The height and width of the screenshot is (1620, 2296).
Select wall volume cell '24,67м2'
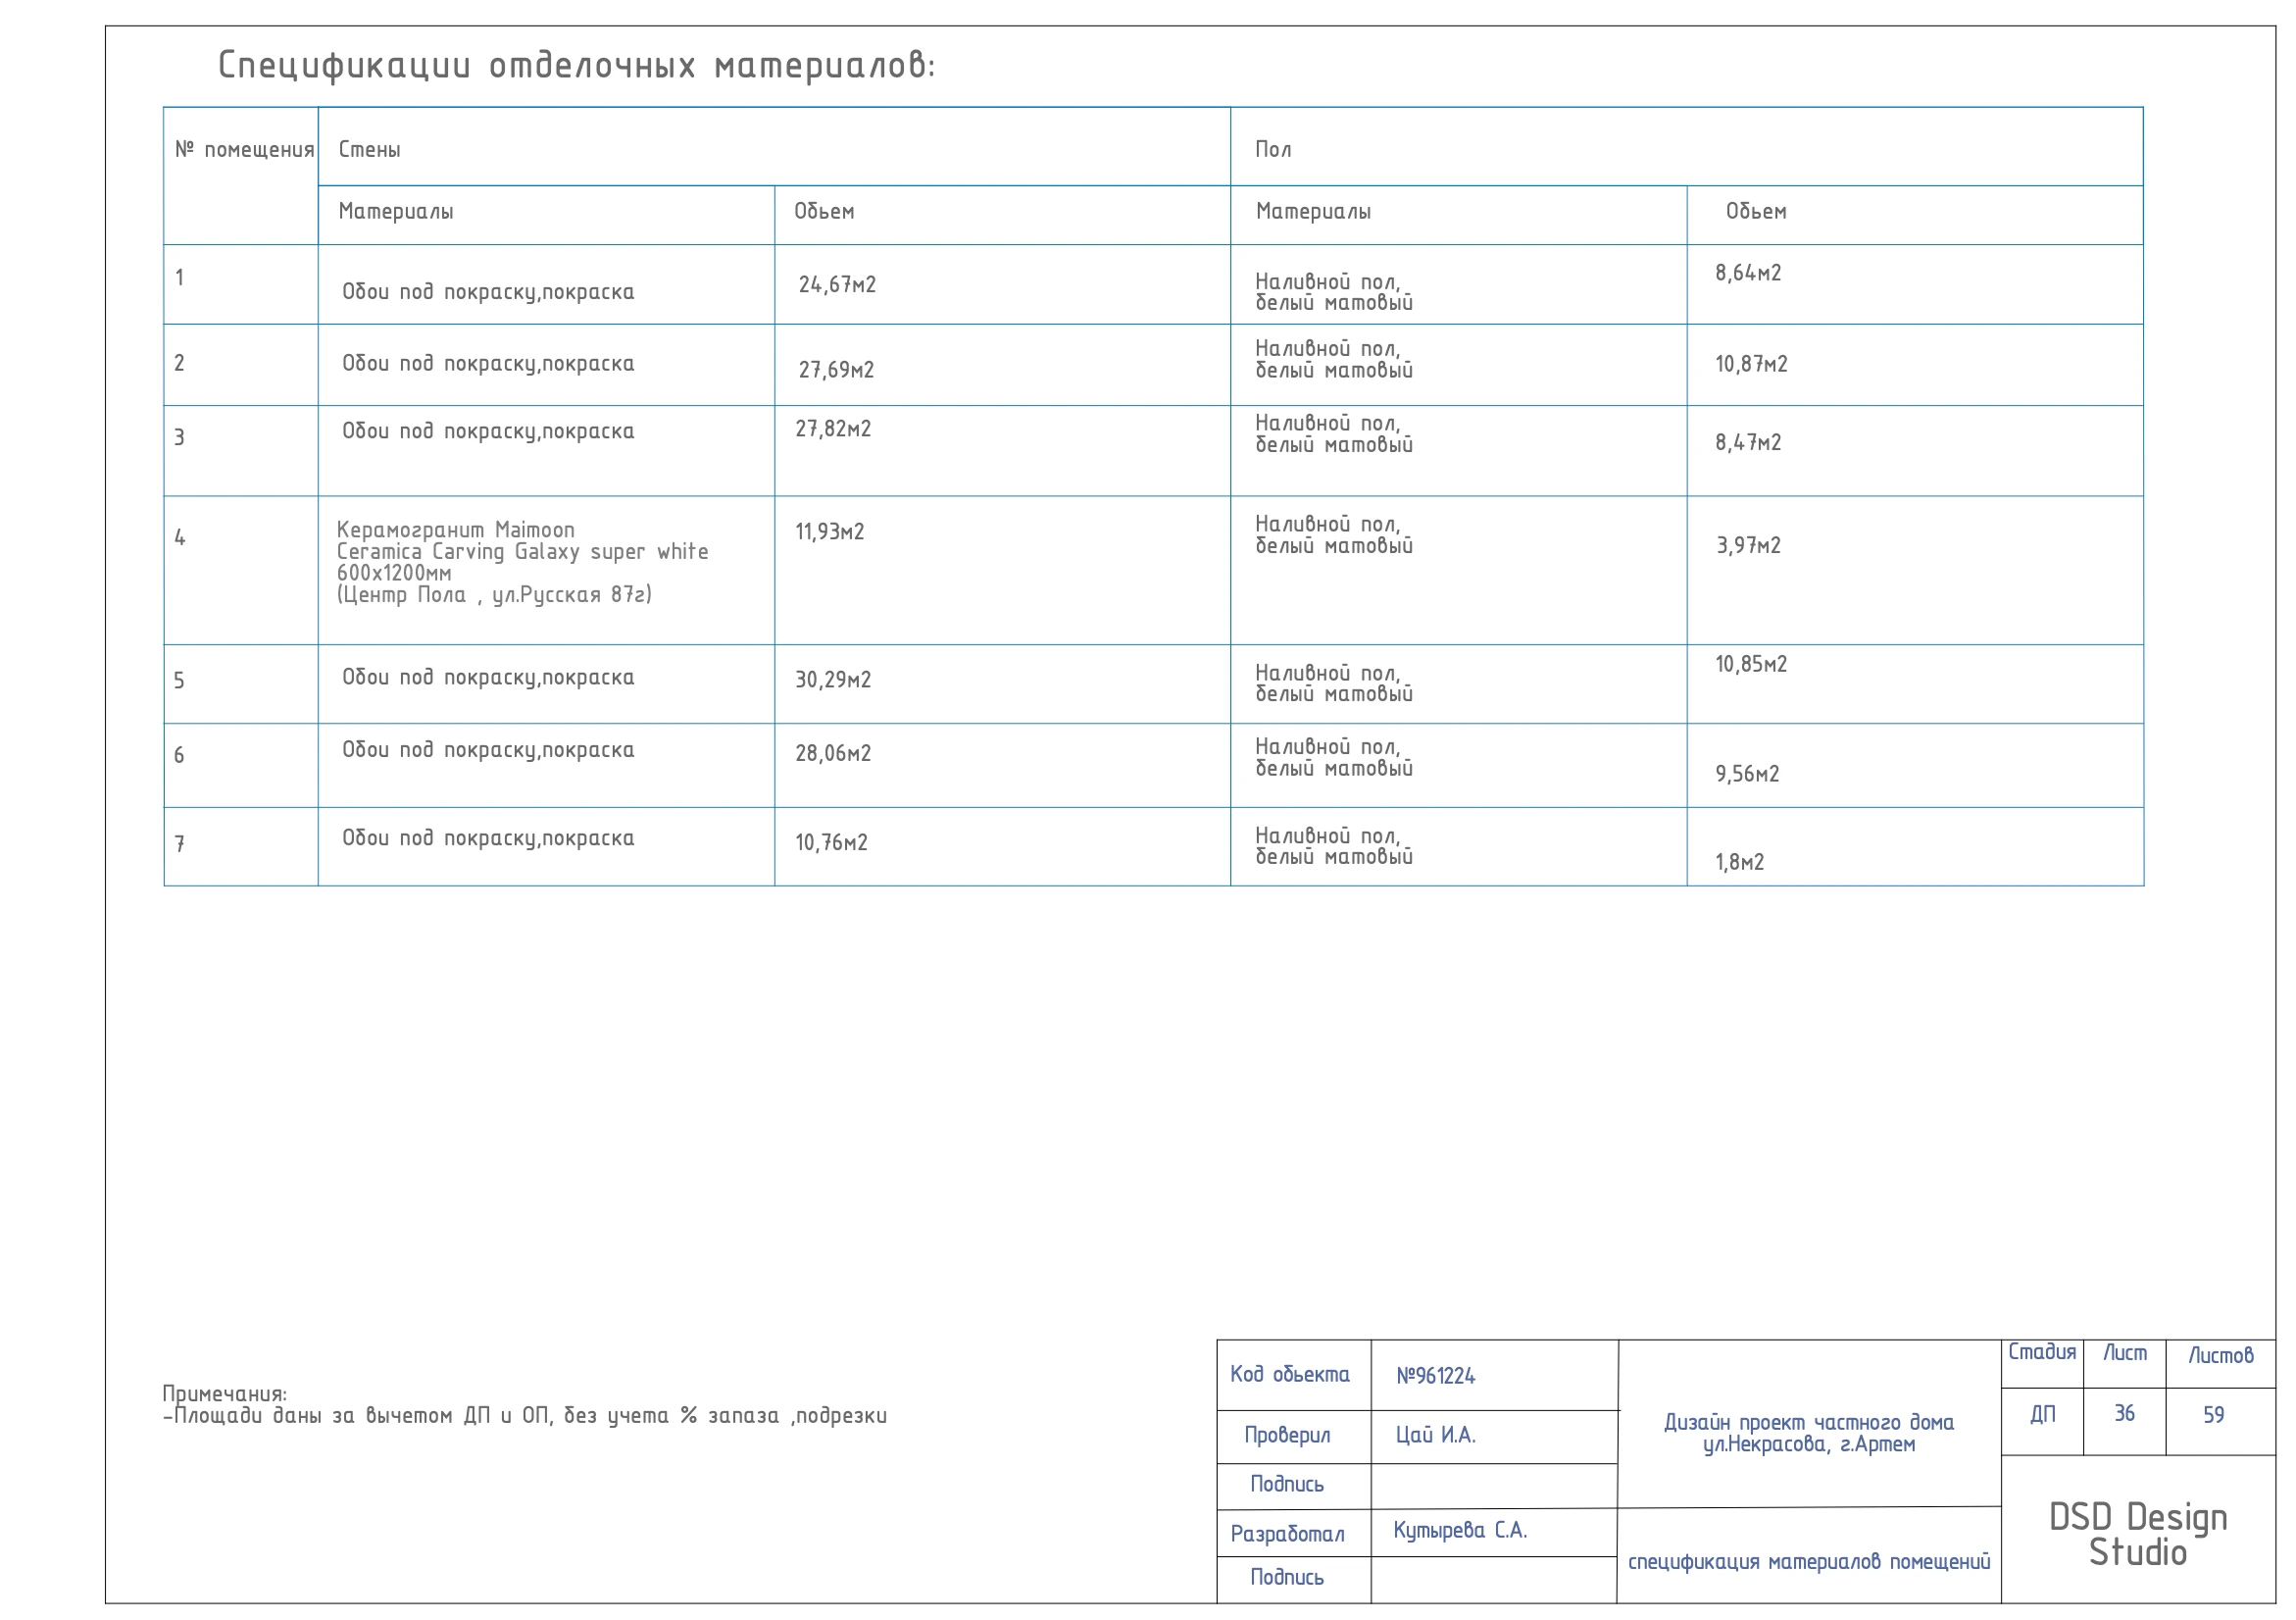(837, 285)
